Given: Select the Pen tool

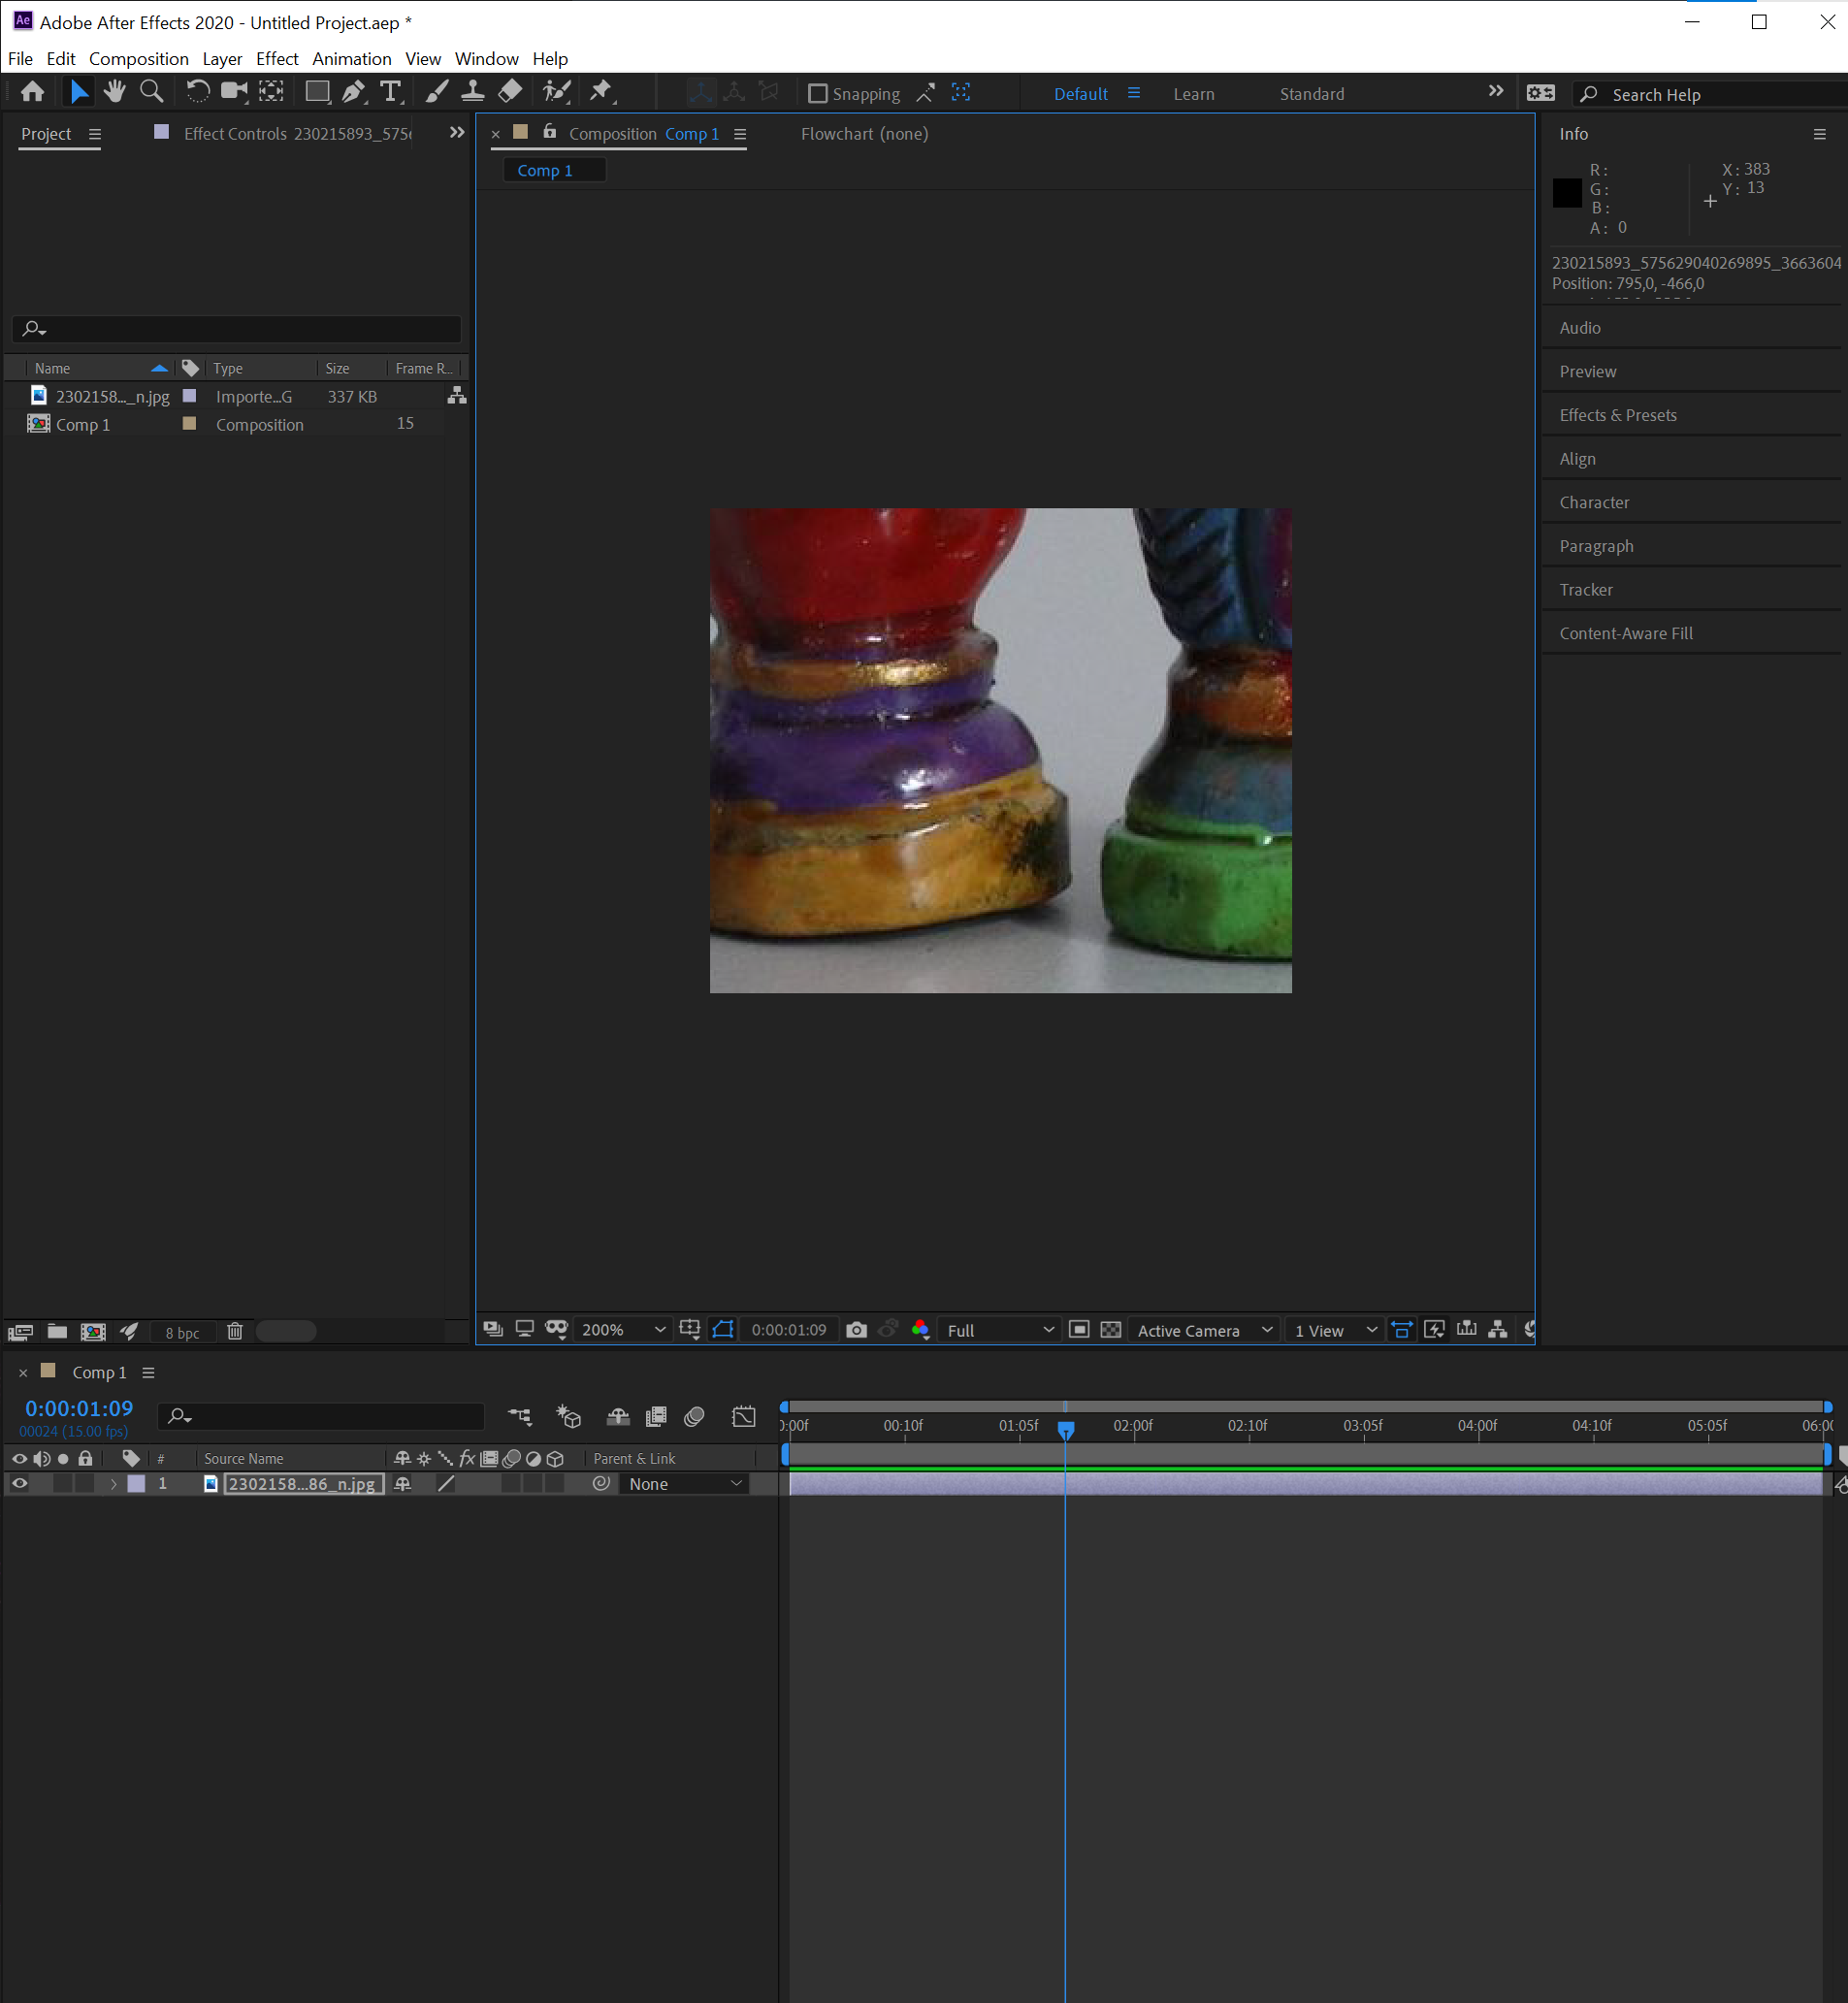Looking at the screenshot, I should click(x=353, y=92).
